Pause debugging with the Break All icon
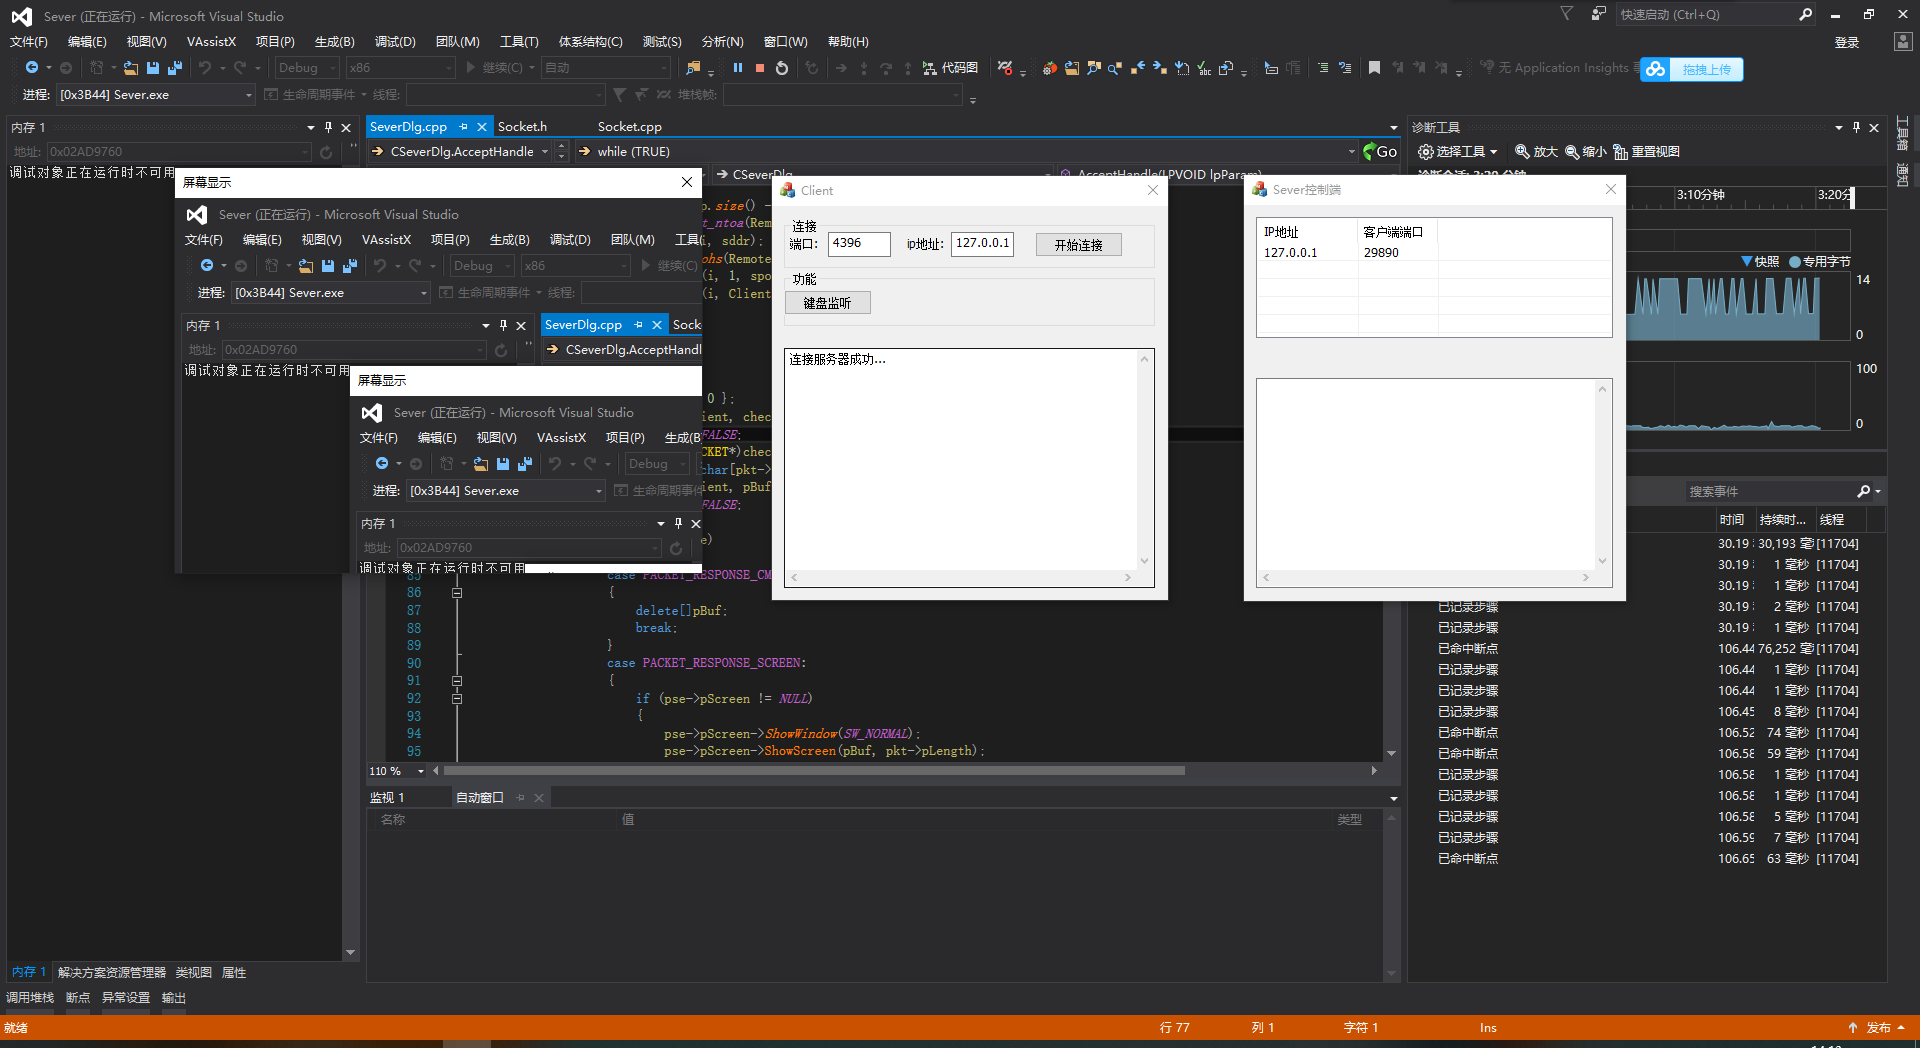 [738, 68]
